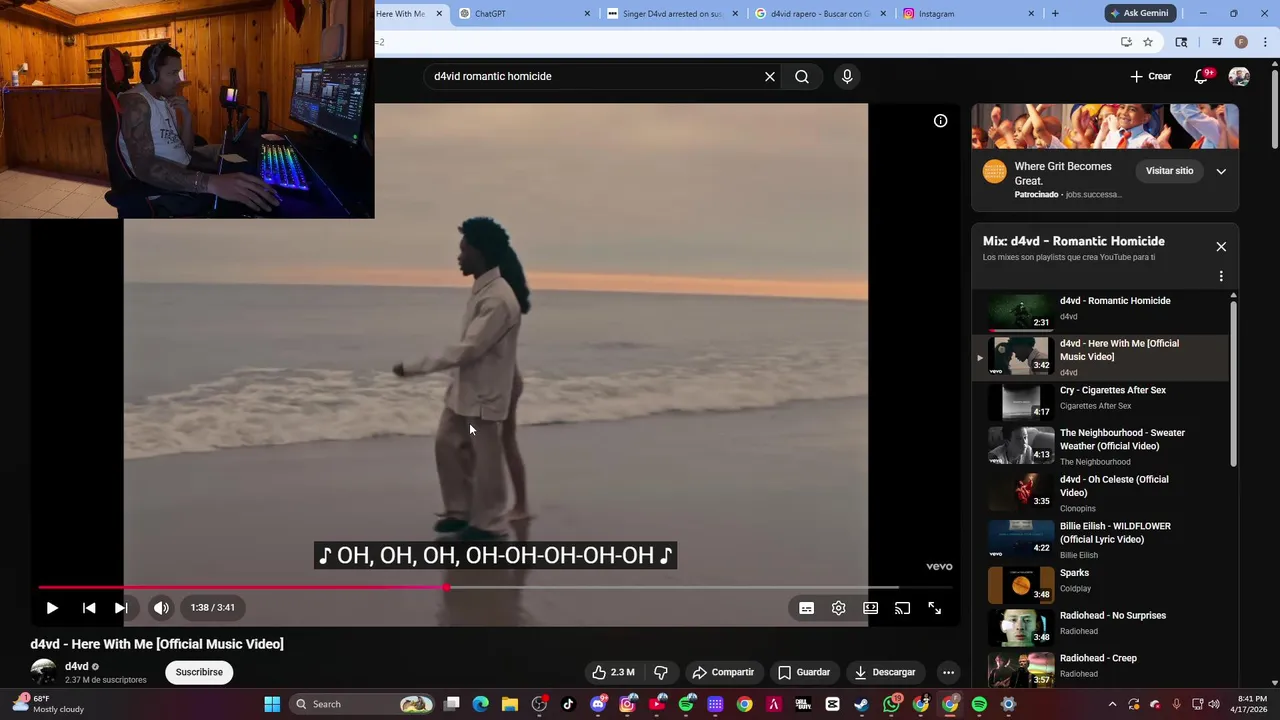Screen dimensions: 1280x720
Task: Click Visitar sitio ad button
Action: 1169,171
